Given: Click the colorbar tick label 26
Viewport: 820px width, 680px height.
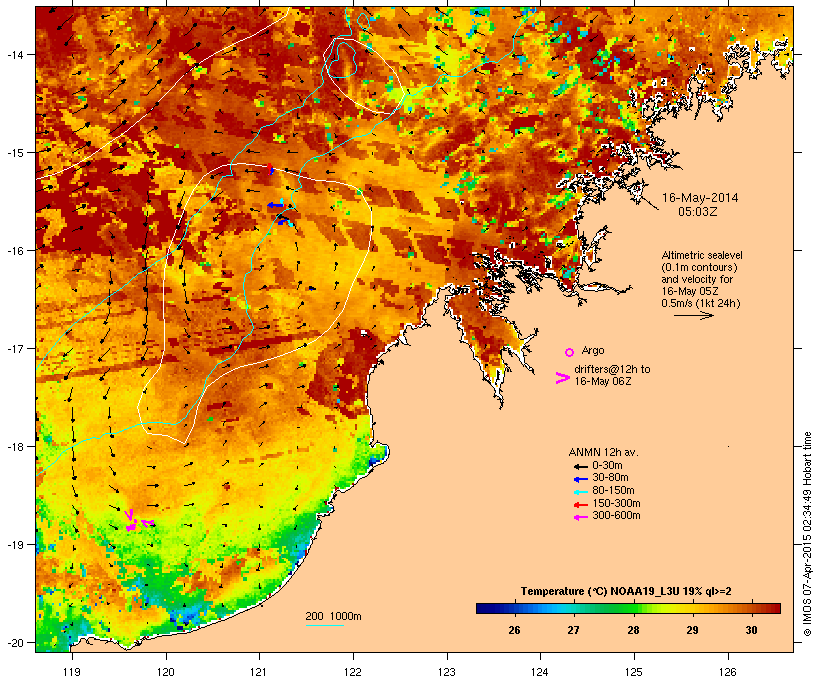Looking at the screenshot, I should (514, 630).
